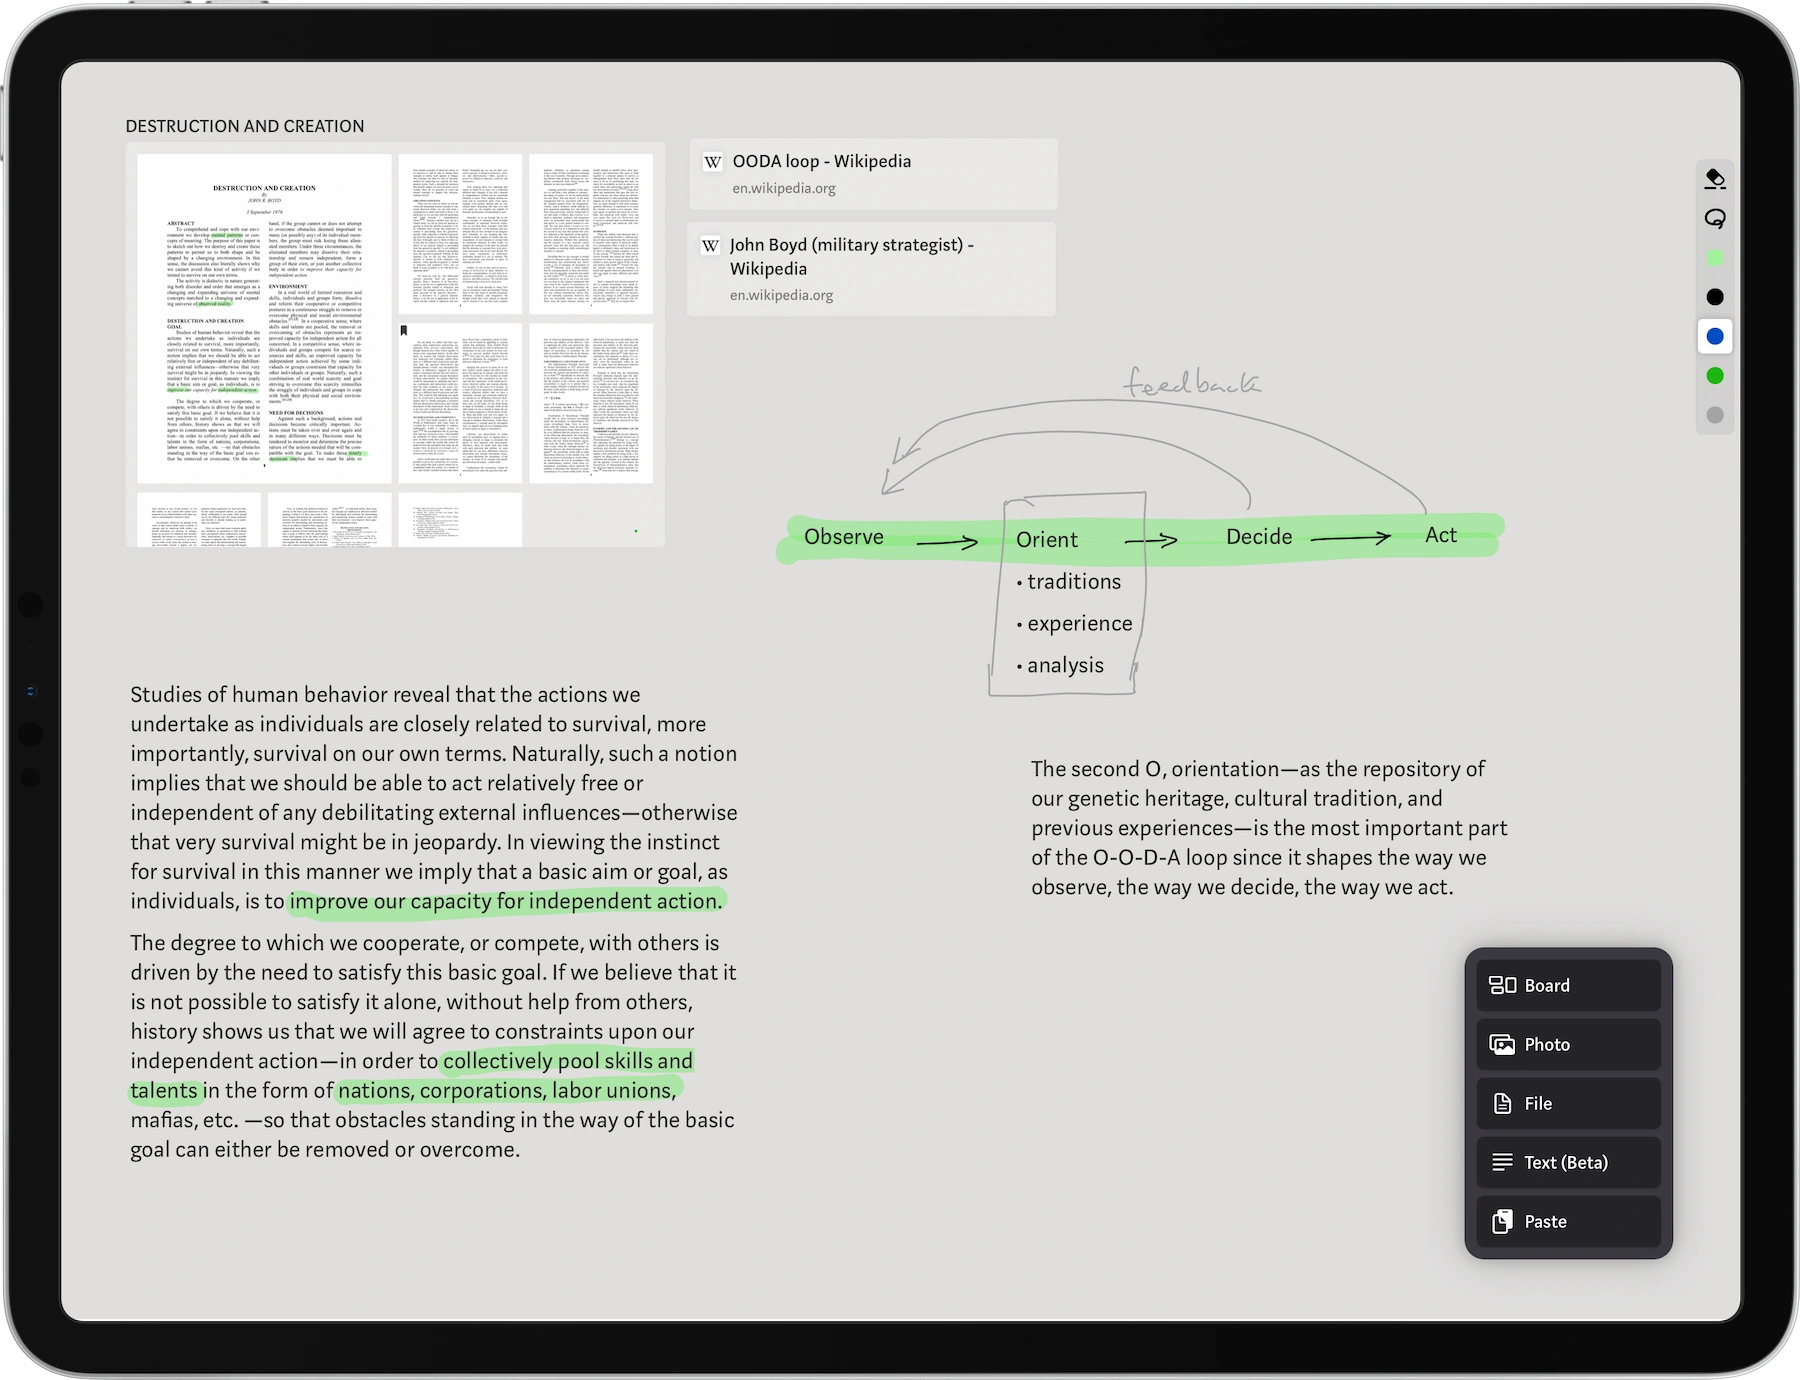The image size is (1800, 1380).
Task: Select the eraser tool
Action: [1713, 177]
